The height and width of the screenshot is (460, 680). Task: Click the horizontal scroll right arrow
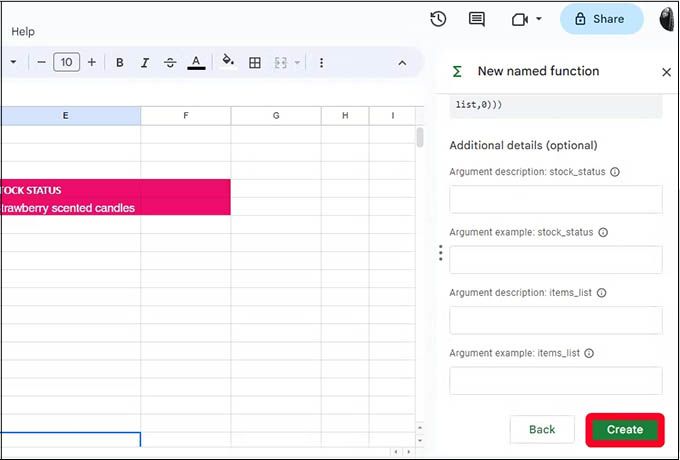(409, 452)
